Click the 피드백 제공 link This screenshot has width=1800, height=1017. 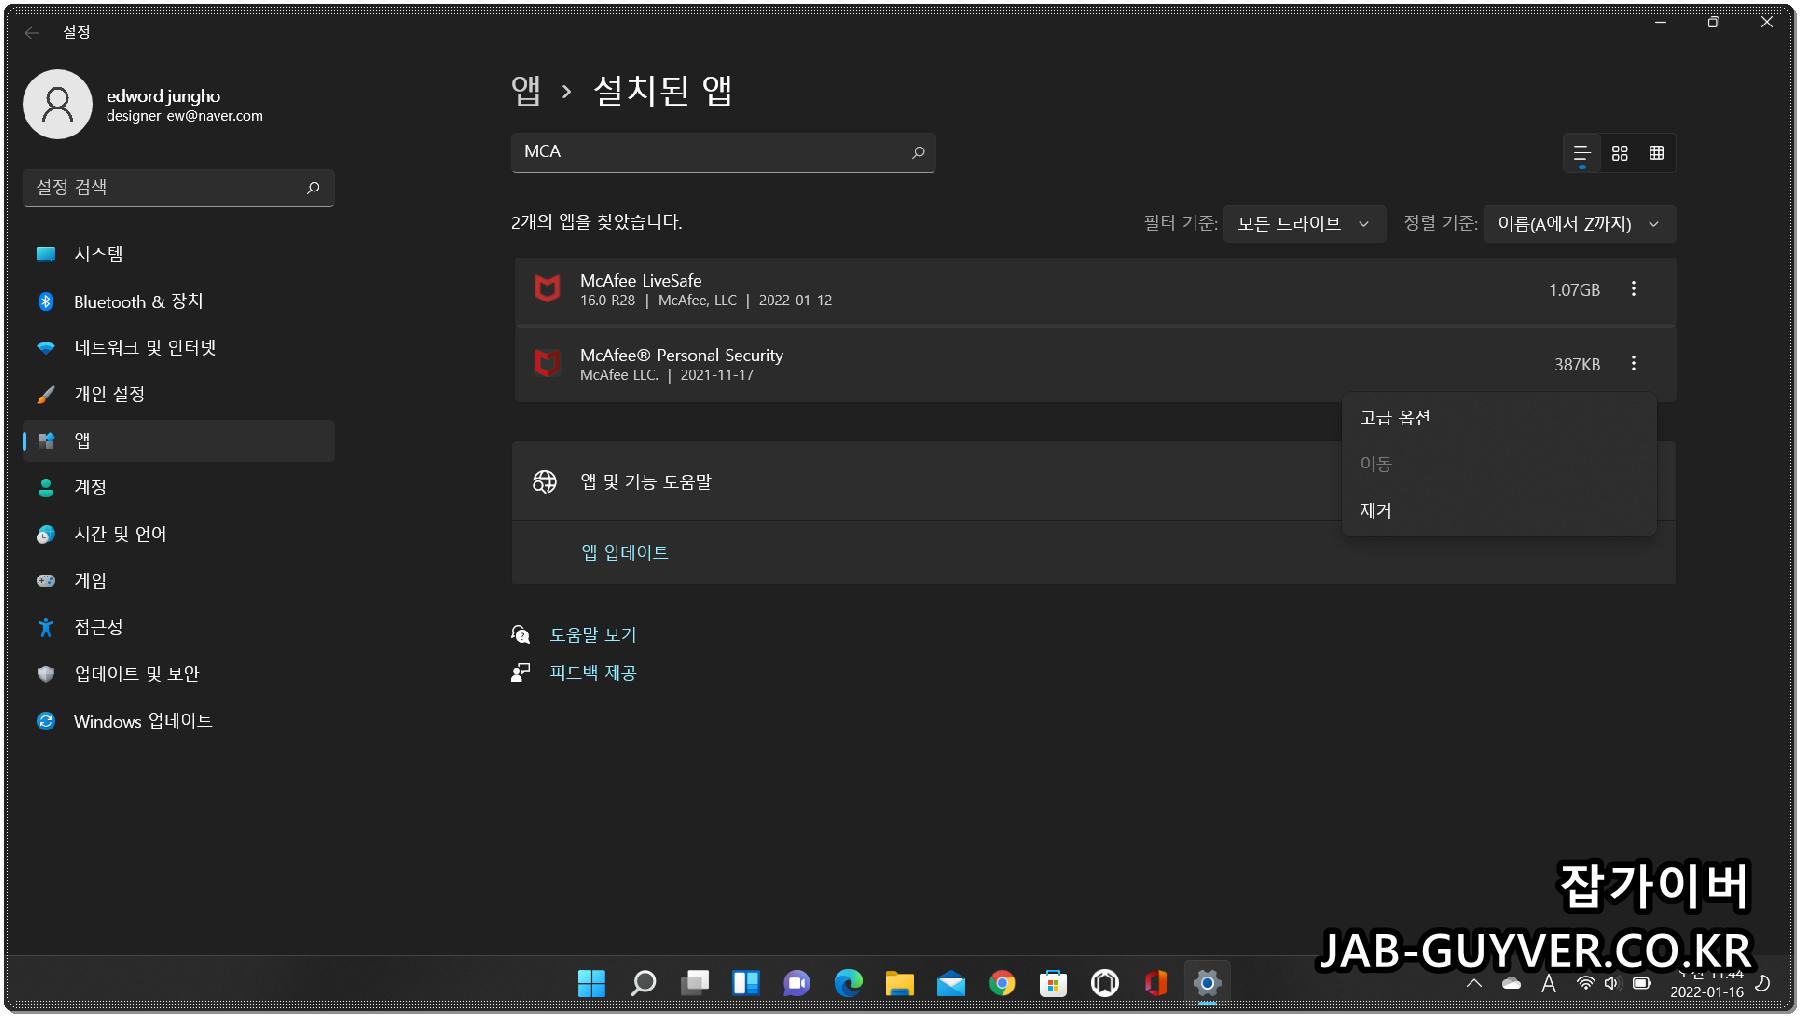click(x=593, y=673)
